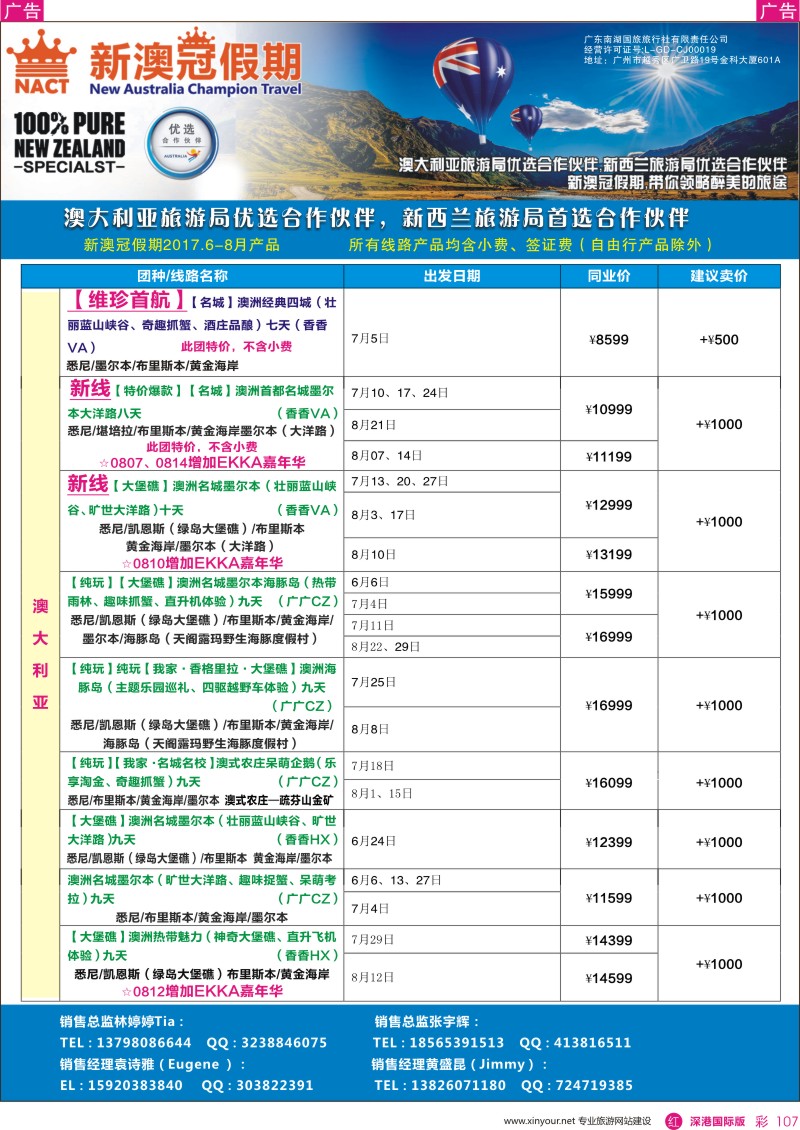Click the ☆0807、0814增加EKKA嘉年华 note

click(202, 463)
